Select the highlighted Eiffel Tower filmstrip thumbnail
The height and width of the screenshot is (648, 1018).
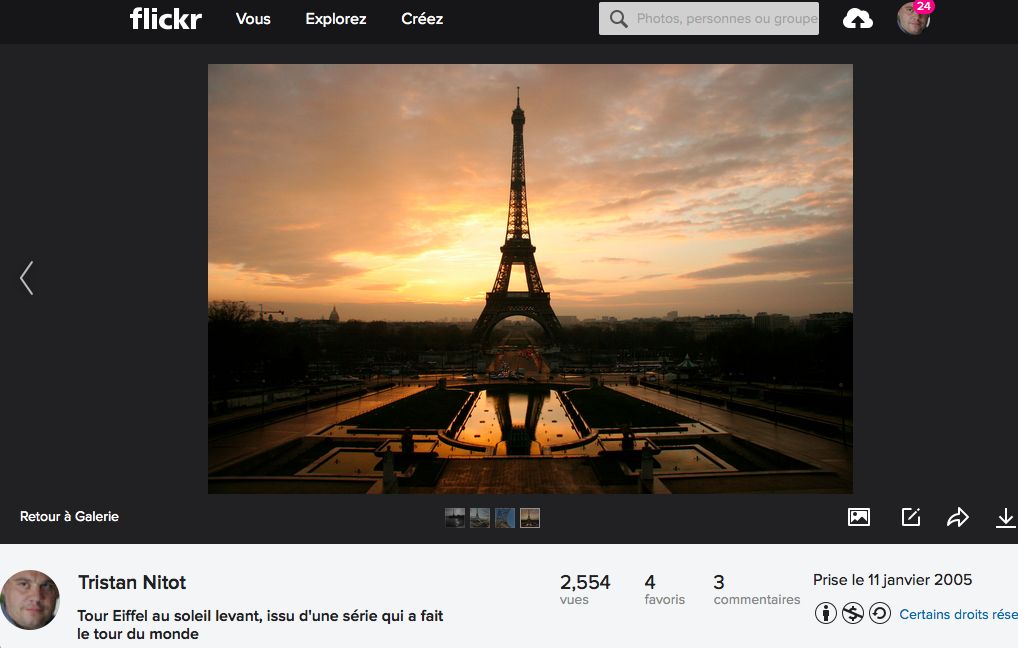[x=530, y=518]
